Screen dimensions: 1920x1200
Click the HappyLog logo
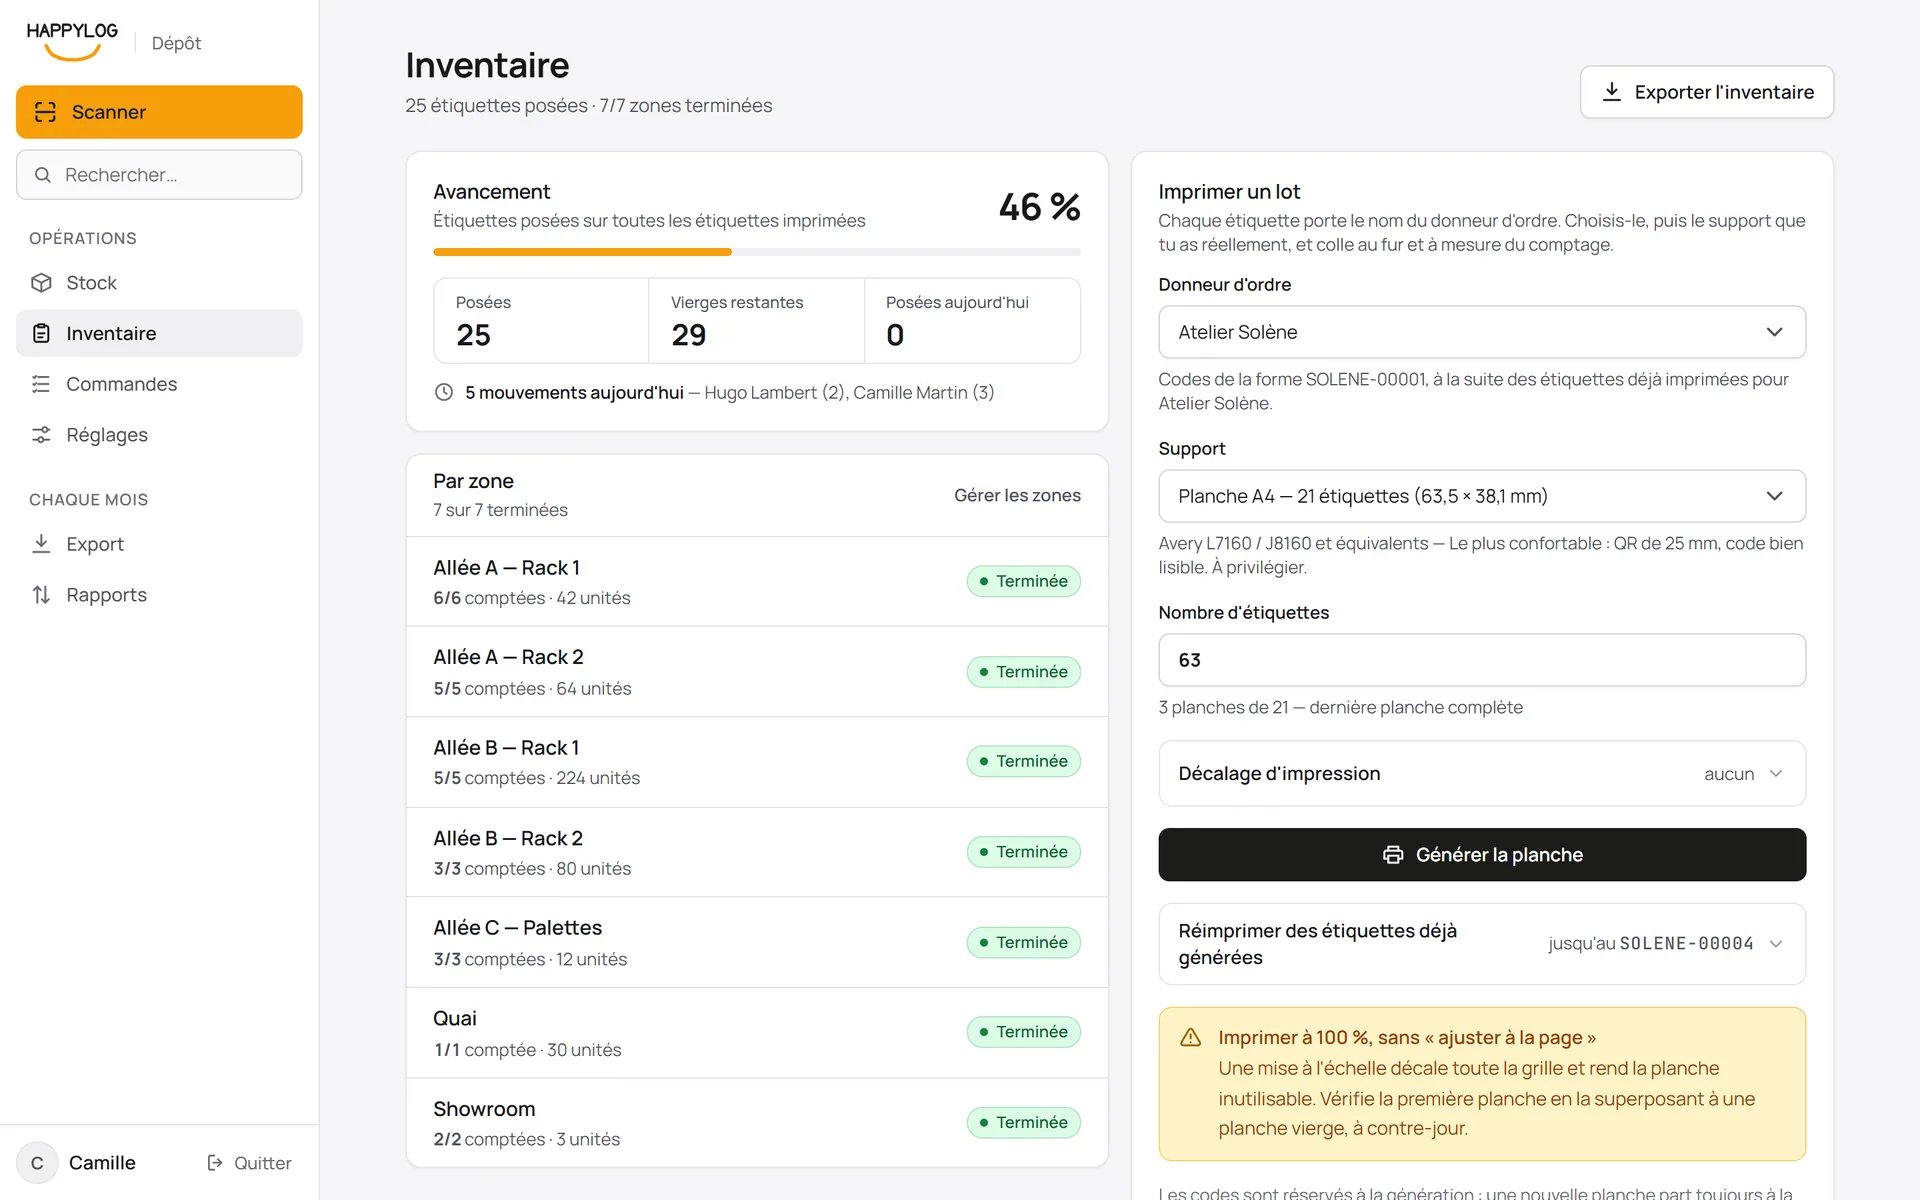tap(72, 41)
